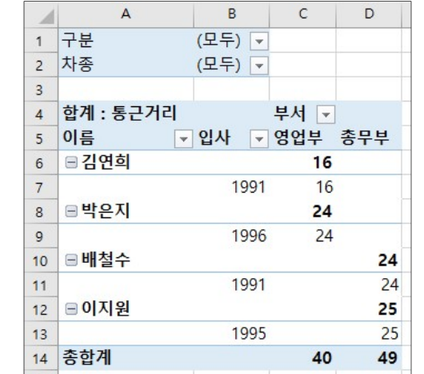Select column D header
The height and width of the screenshot is (374, 424).
click(369, 15)
